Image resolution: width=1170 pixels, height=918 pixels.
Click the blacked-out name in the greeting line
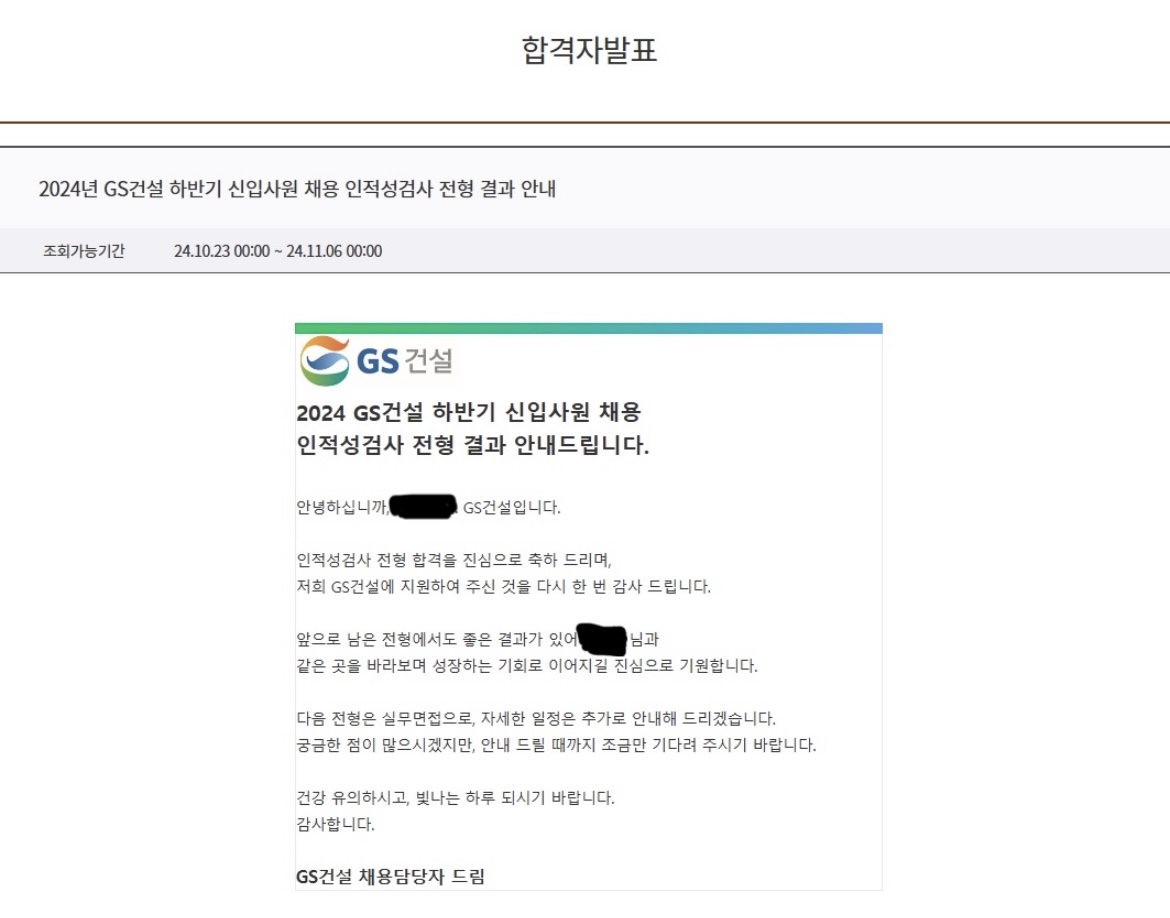click(422, 507)
